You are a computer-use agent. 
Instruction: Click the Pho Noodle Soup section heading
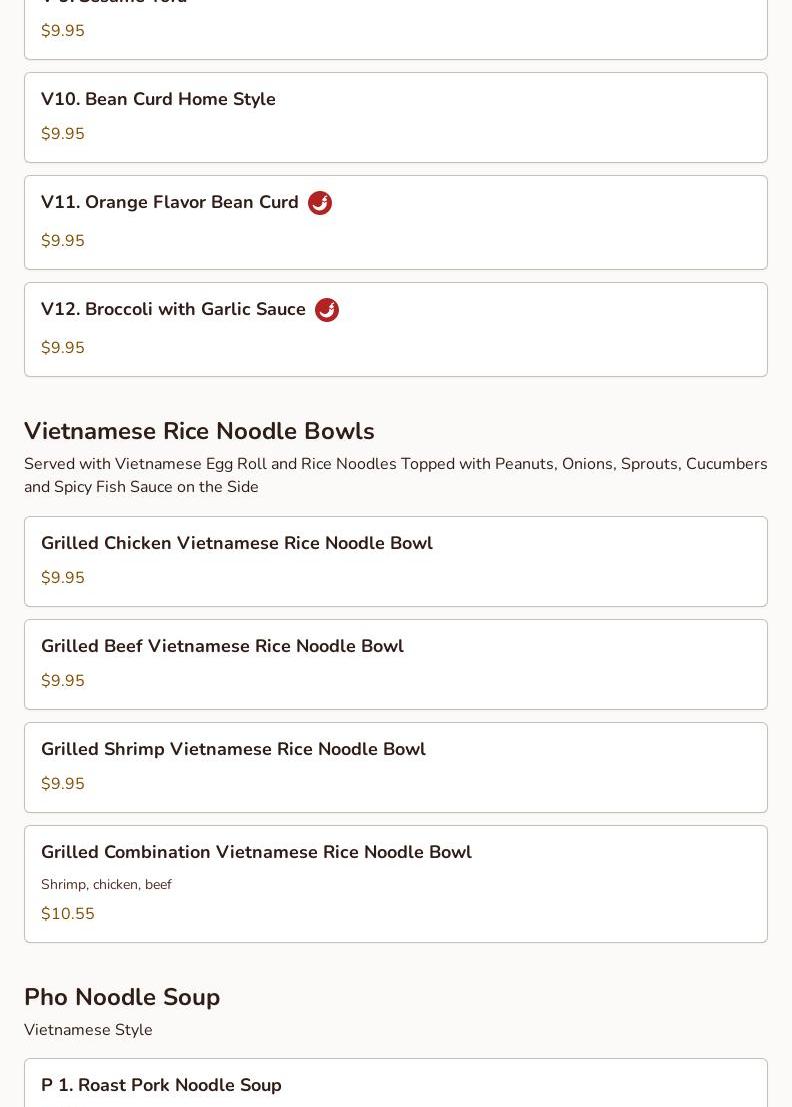click(122, 997)
